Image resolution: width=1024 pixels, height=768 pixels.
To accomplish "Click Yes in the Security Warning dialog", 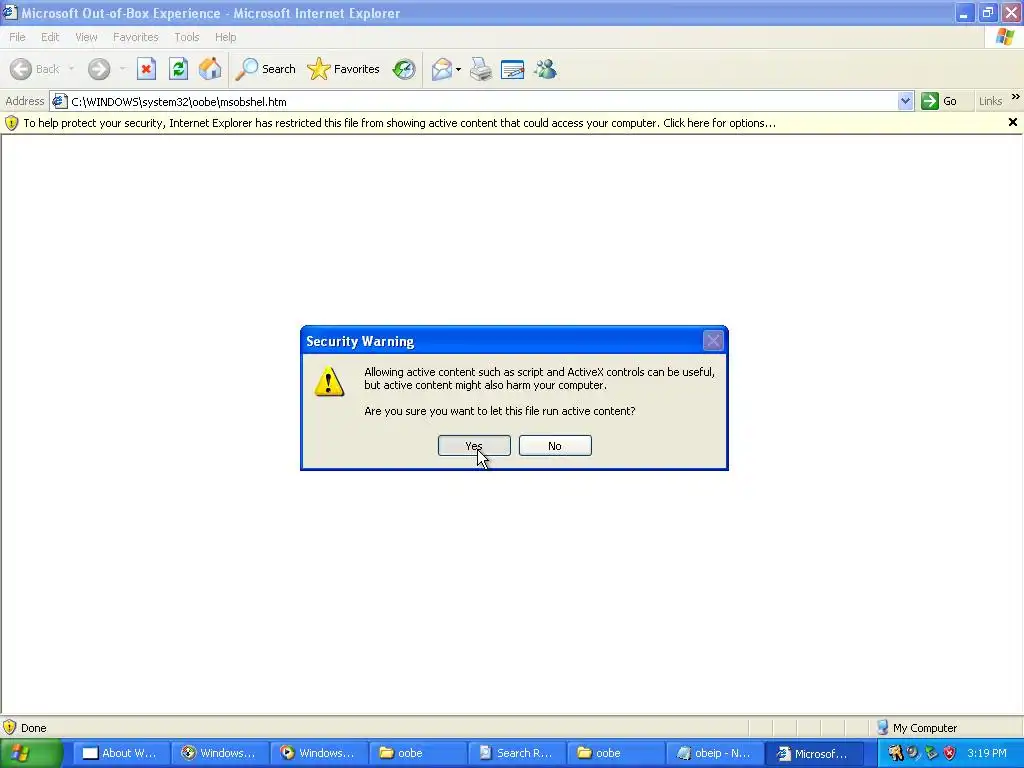I will (x=474, y=445).
